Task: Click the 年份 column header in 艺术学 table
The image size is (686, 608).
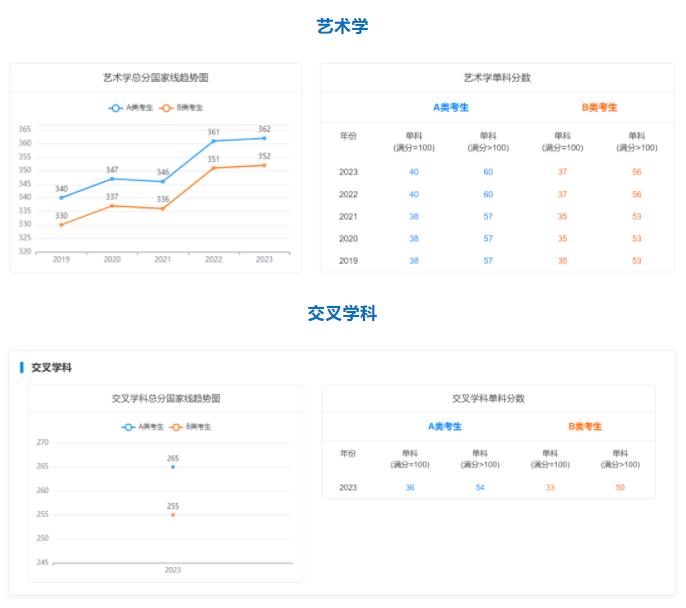Action: point(348,136)
